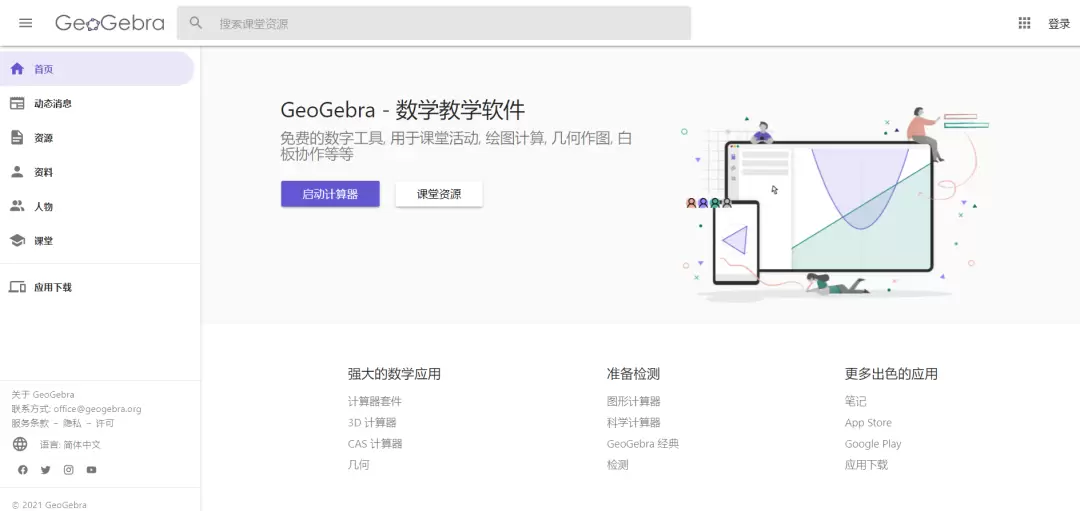Image resolution: width=1080 pixels, height=511 pixels.
Task: Click the 启动计算器 button
Action: tap(330, 194)
